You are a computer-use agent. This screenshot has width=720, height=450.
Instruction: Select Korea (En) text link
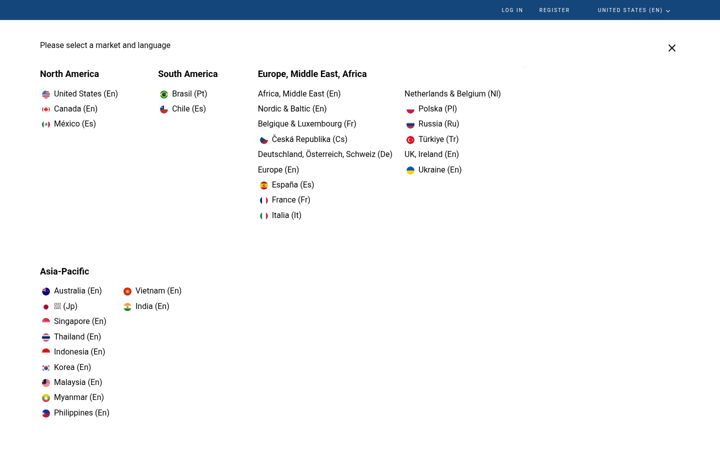click(73, 367)
